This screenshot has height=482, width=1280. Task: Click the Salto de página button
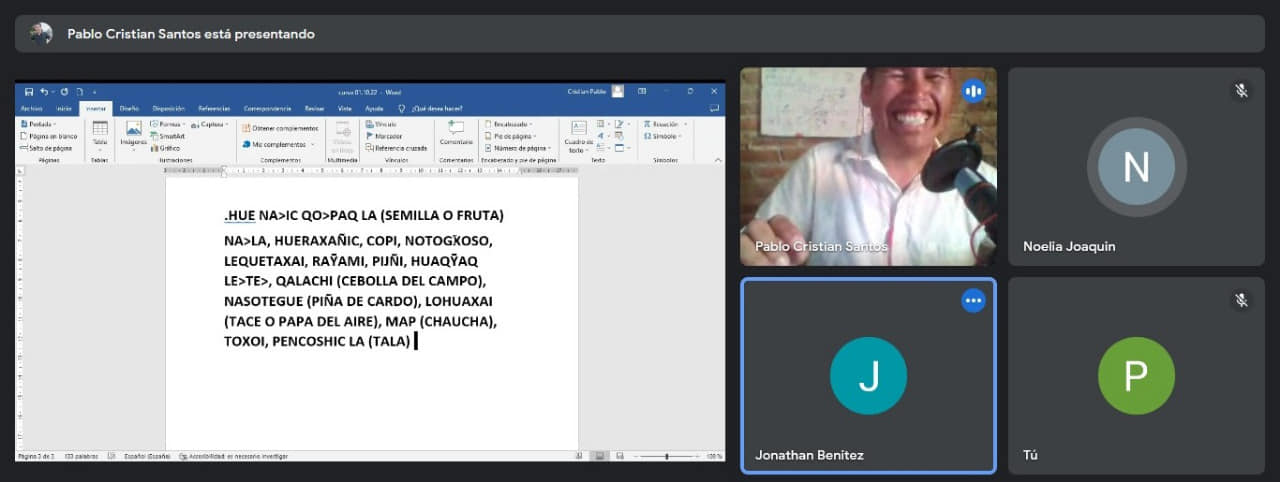point(46,147)
